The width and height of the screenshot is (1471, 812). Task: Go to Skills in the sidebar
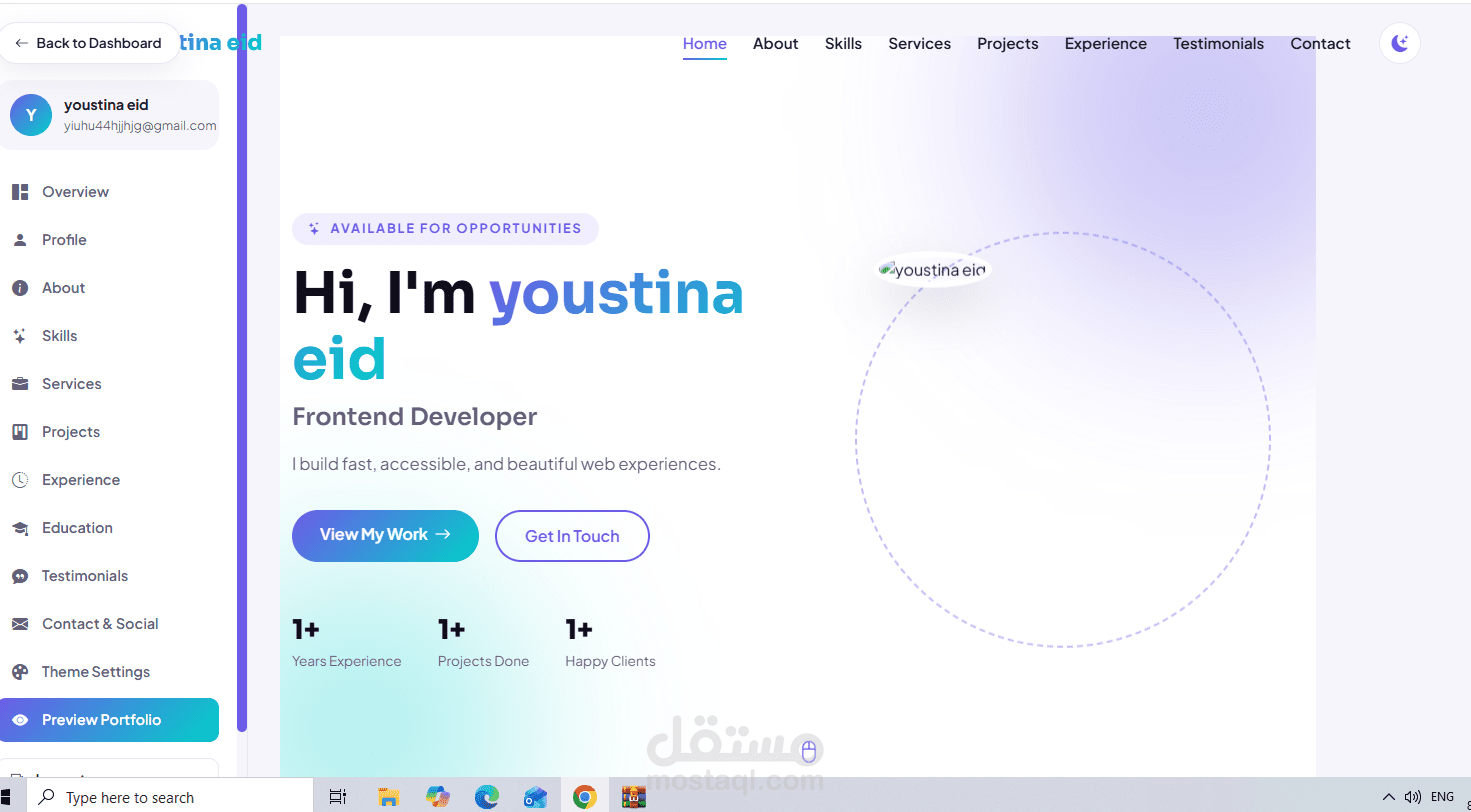(109, 336)
